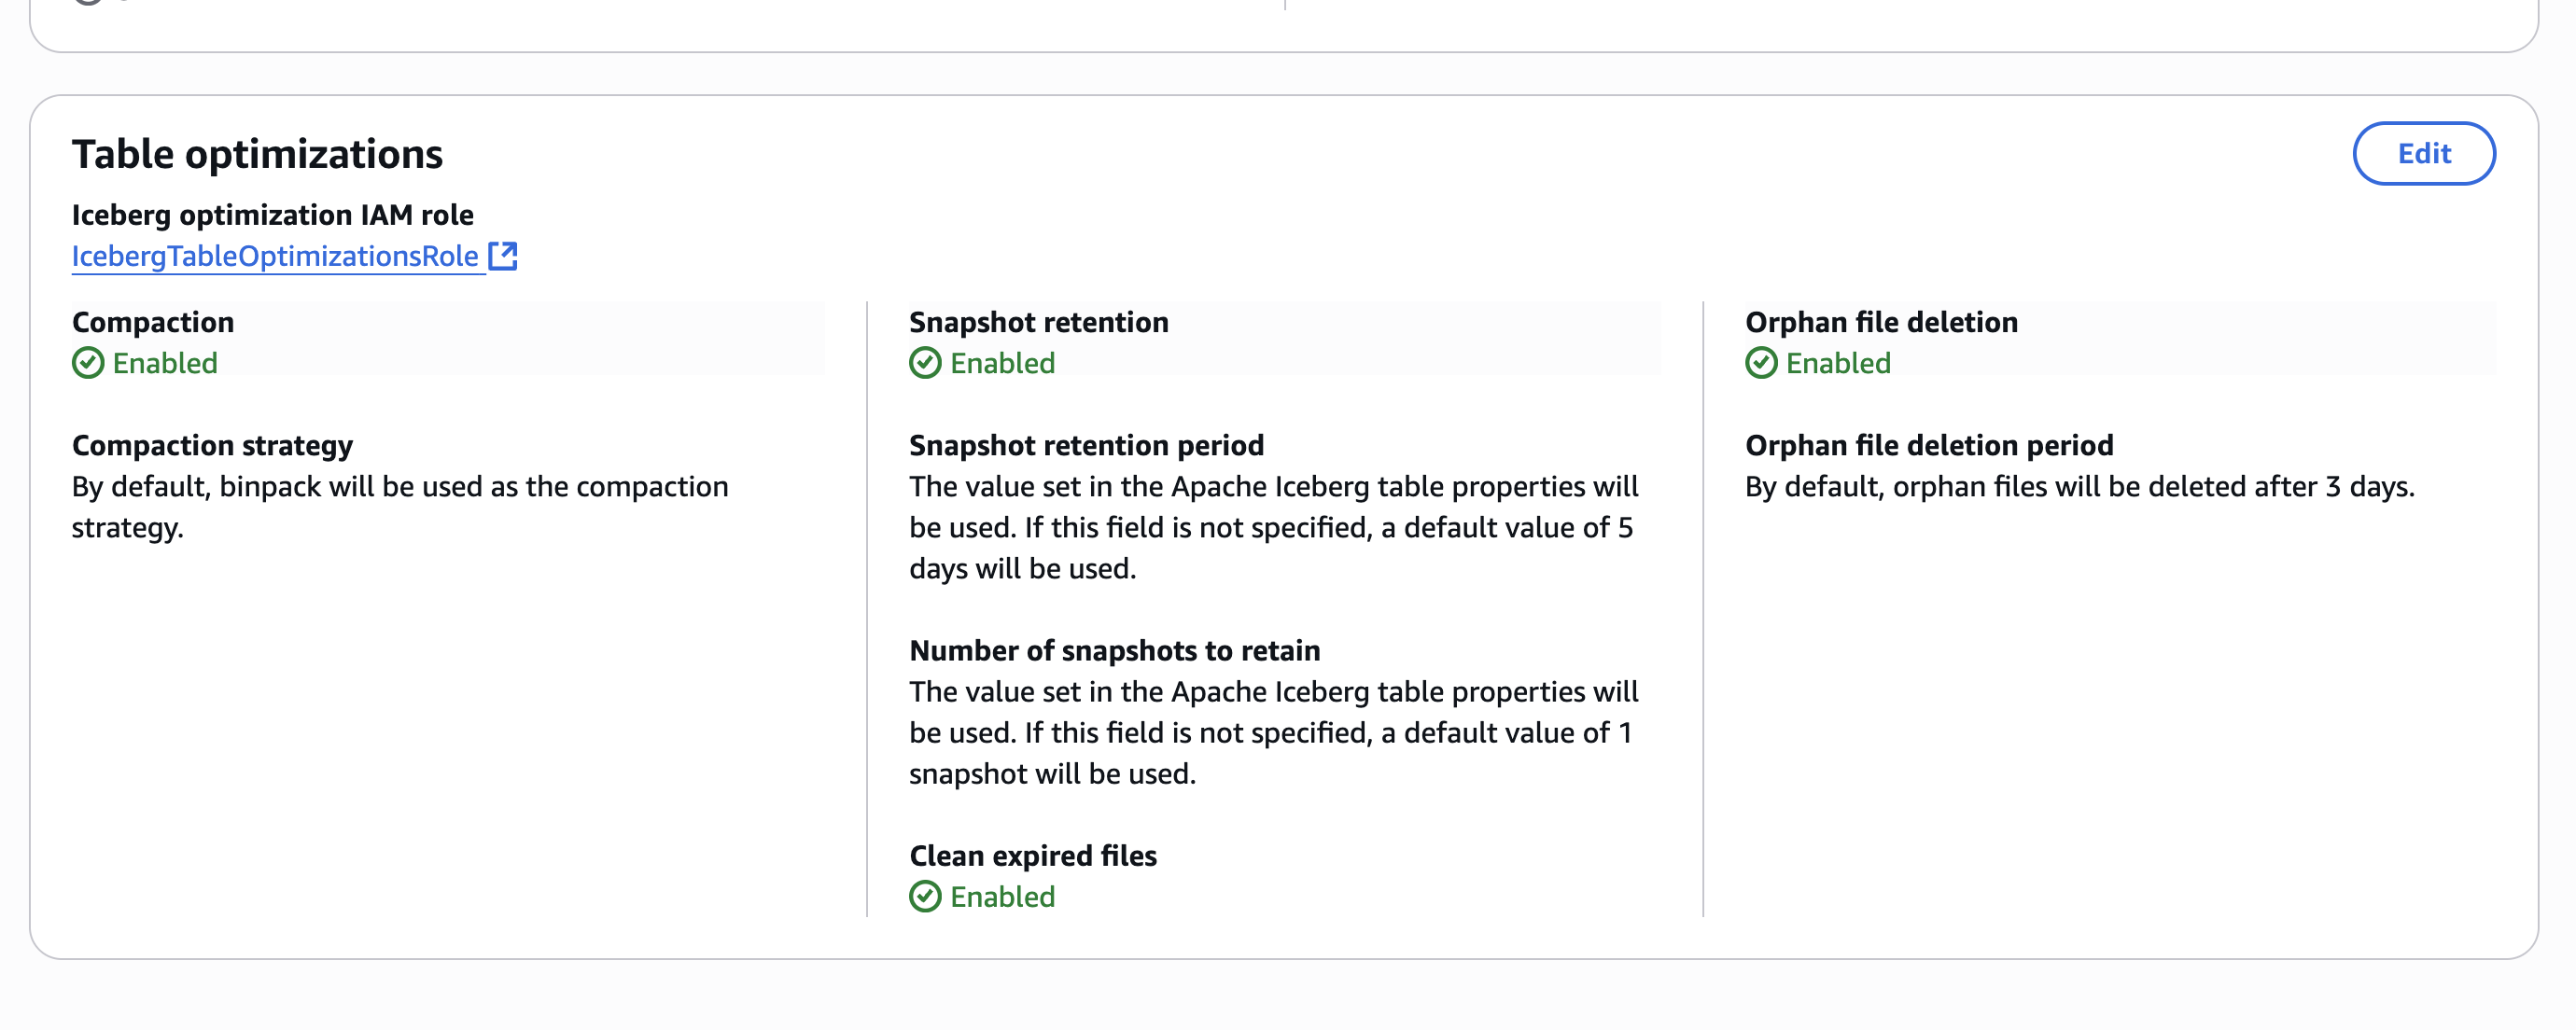This screenshot has height=1030, width=2576.
Task: Click the Number of snapshots to retain label
Action: 1114,651
